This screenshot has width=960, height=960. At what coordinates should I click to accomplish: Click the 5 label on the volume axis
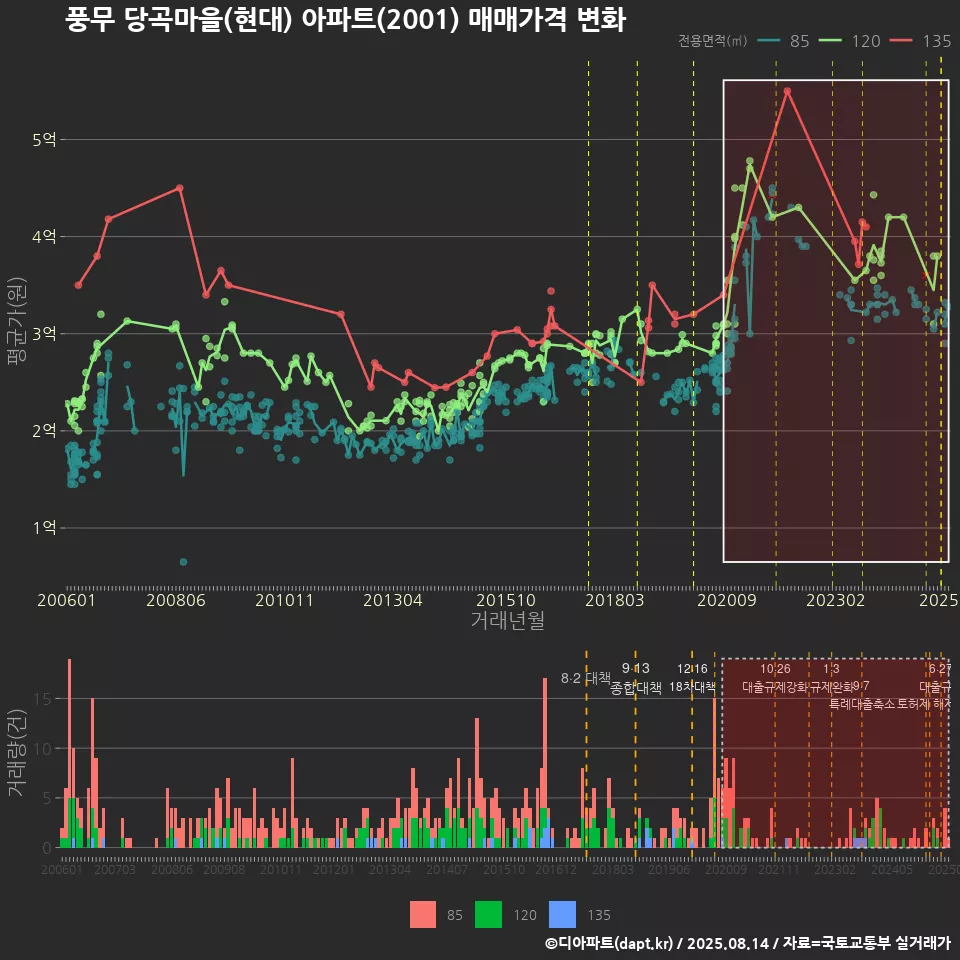pos(47,798)
